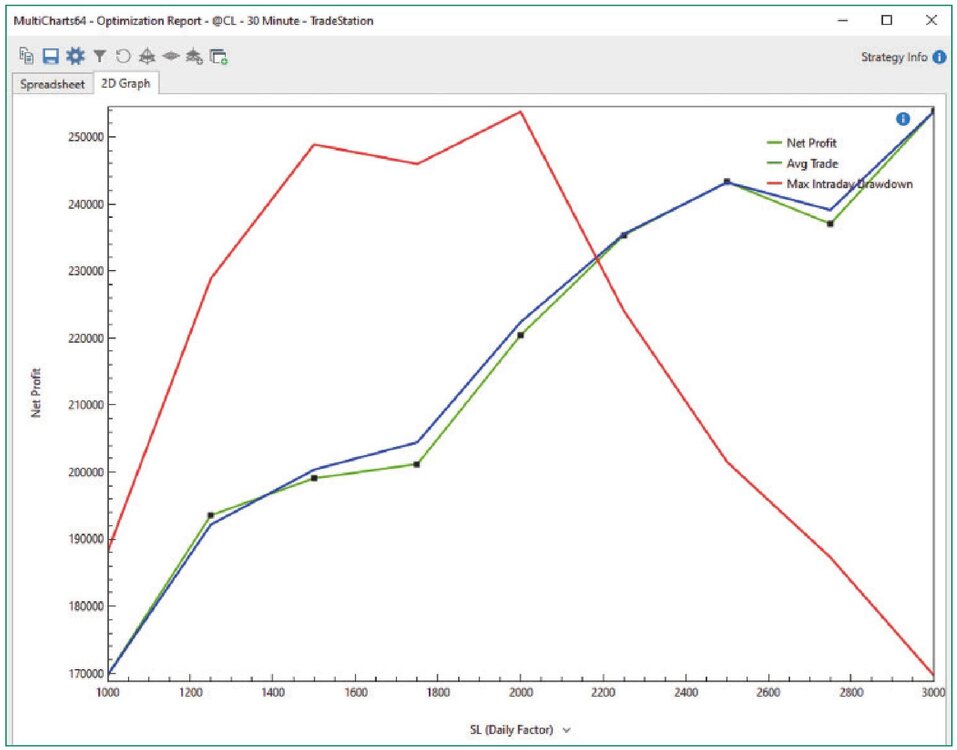957x750 pixels.
Task: Open the filter funnel tool
Action: point(99,57)
